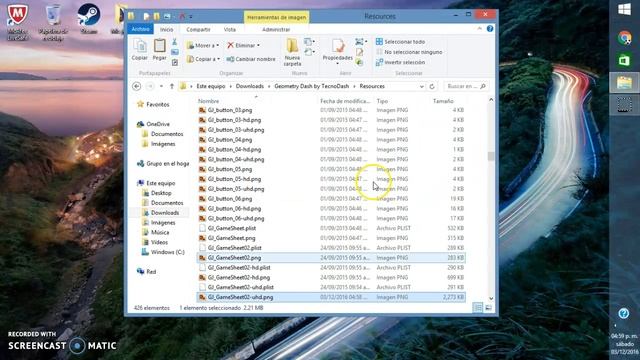This screenshot has width=640, height=360.
Task: Open the address bar history dropdown
Action: [x=422, y=87]
